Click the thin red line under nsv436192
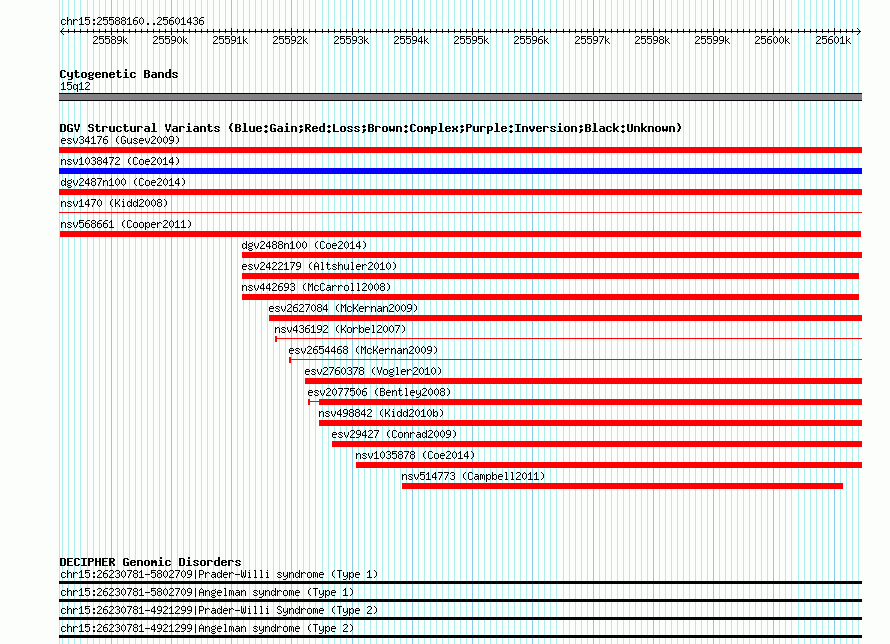 pyautogui.click(x=568, y=339)
